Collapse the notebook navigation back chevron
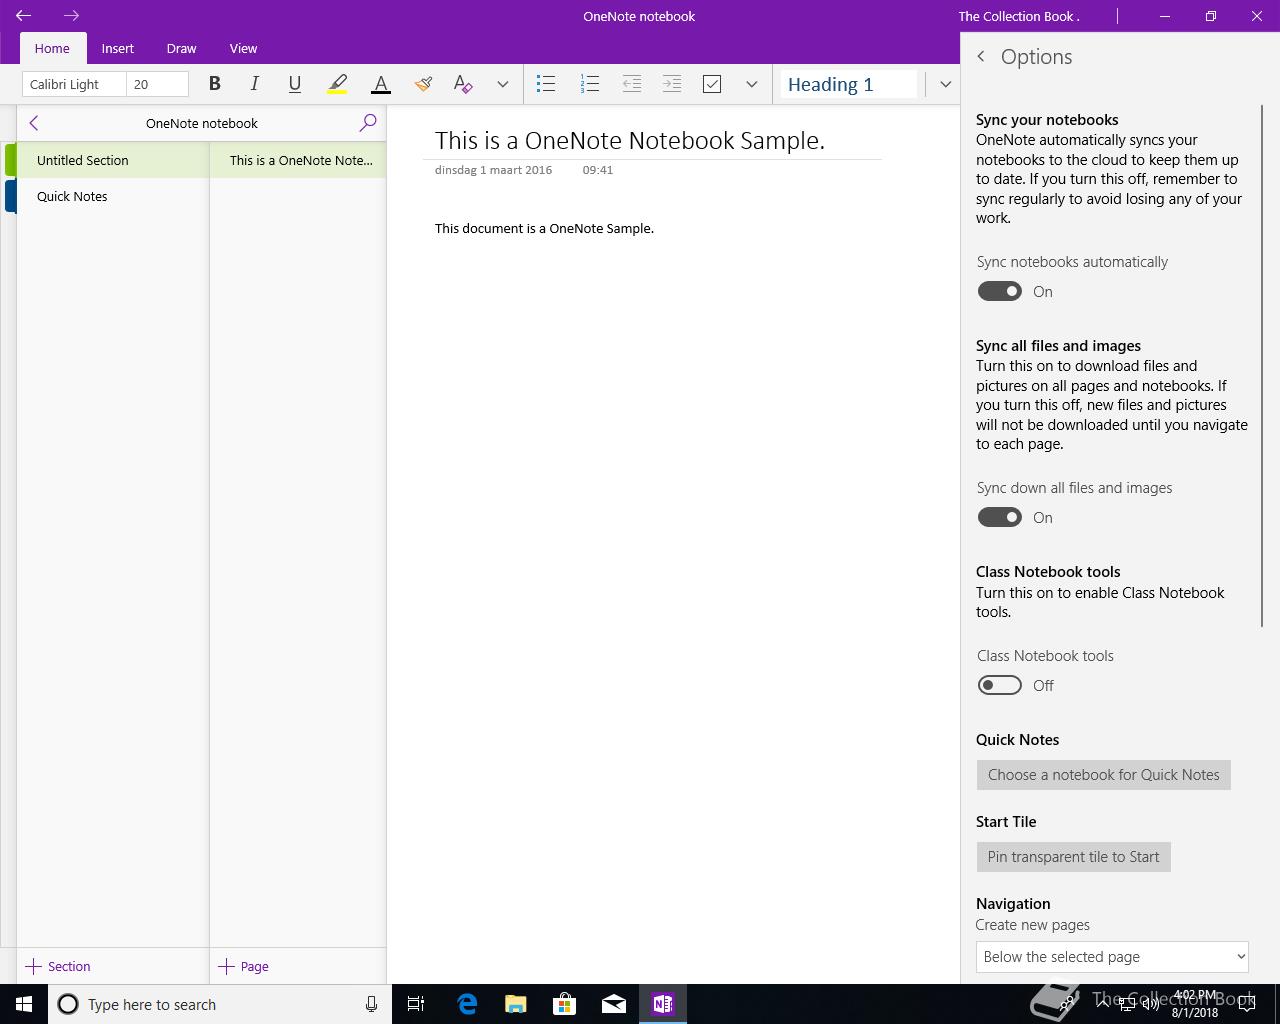Viewport: 1280px width, 1024px height. (34, 123)
